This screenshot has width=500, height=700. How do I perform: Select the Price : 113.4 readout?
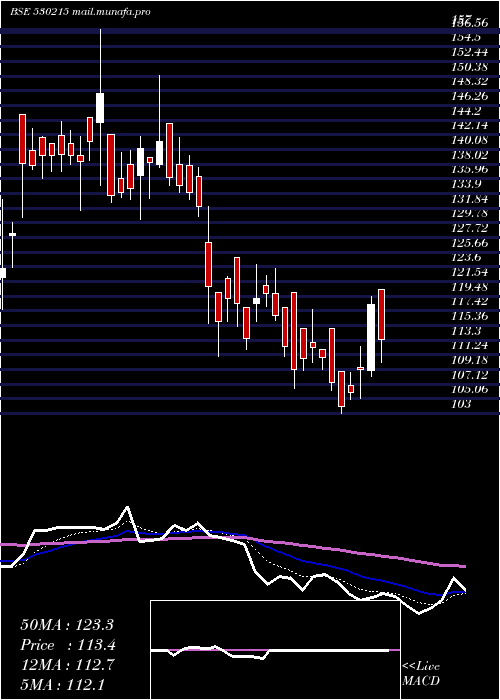click(68, 645)
